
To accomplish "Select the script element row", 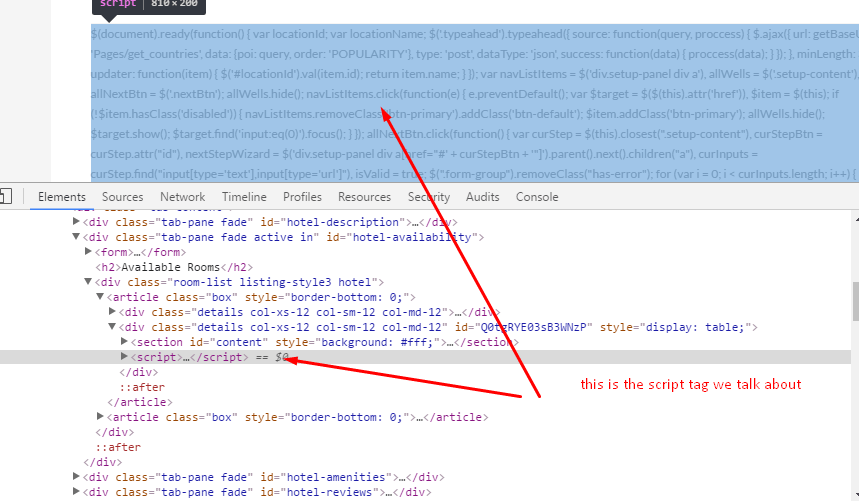I will point(425,357).
